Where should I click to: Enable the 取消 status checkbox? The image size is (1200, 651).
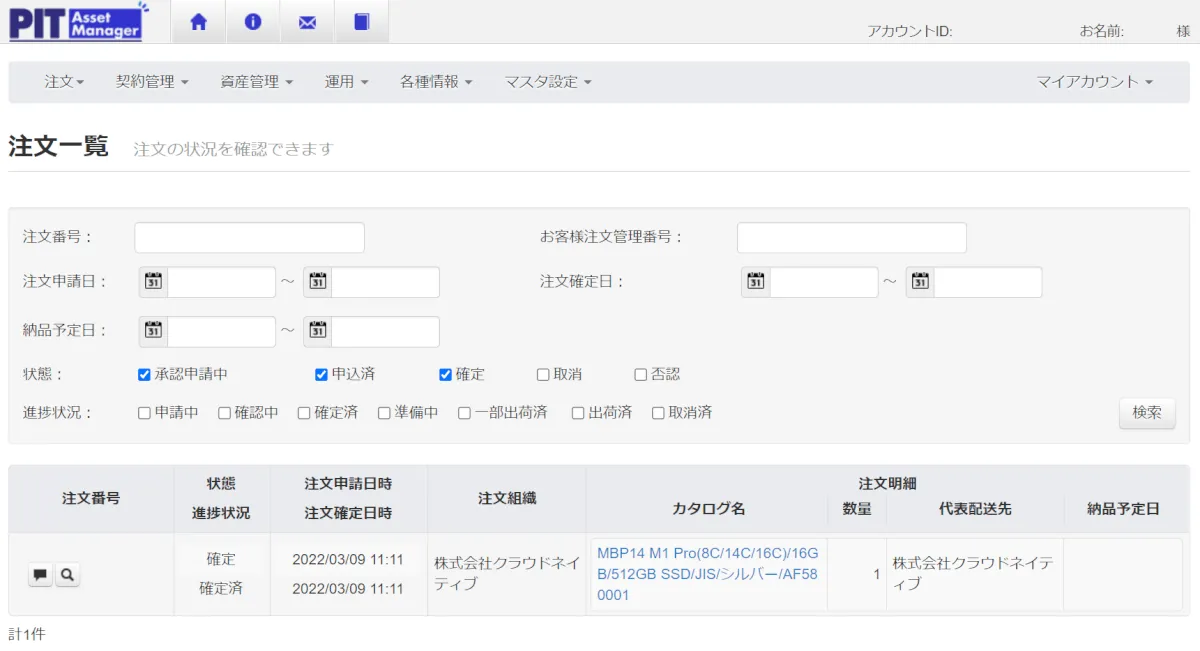point(543,375)
